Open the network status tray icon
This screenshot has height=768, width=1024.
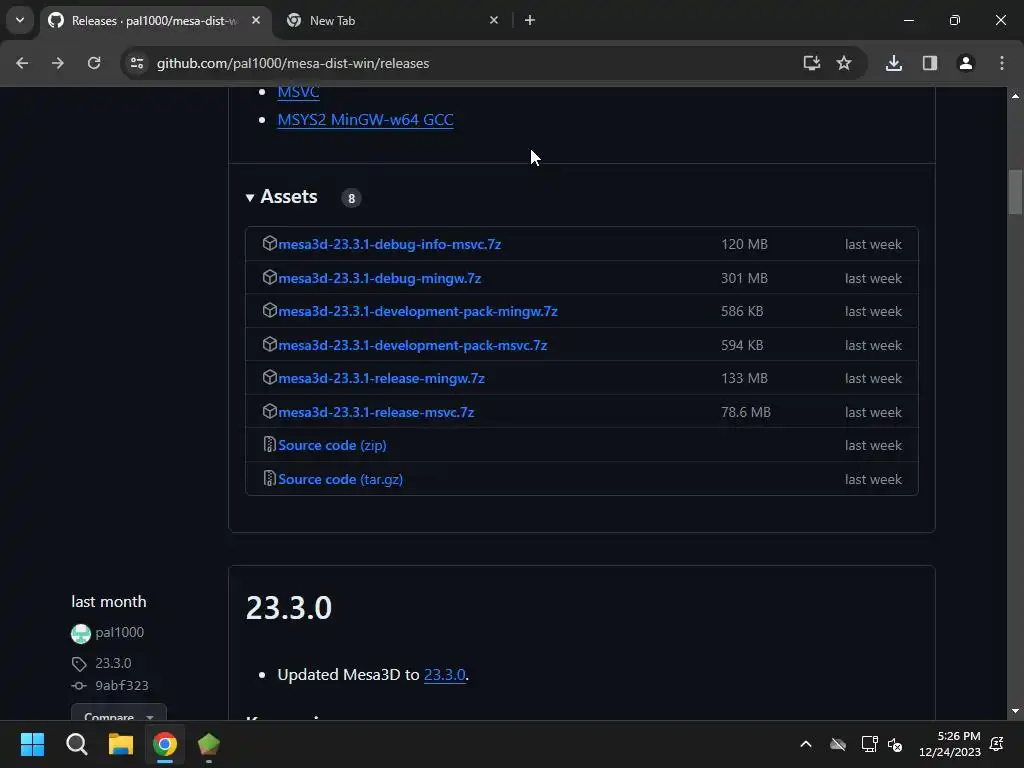coord(869,744)
